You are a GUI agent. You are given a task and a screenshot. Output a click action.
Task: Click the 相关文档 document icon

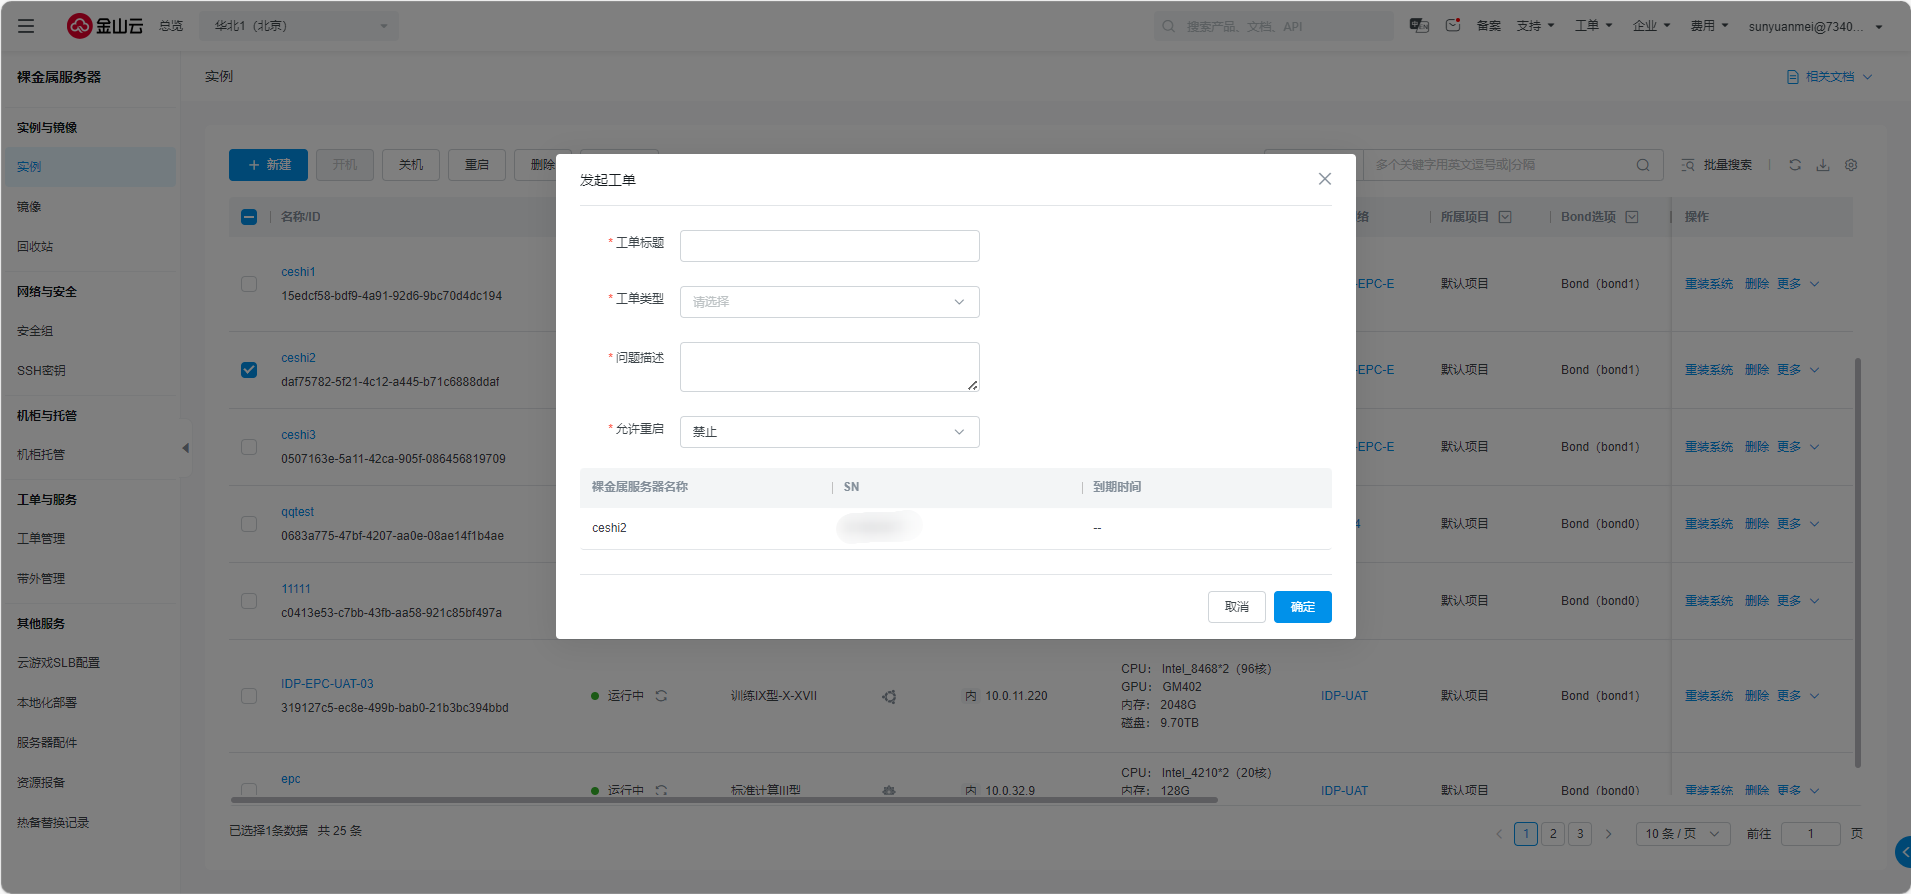coord(1793,77)
